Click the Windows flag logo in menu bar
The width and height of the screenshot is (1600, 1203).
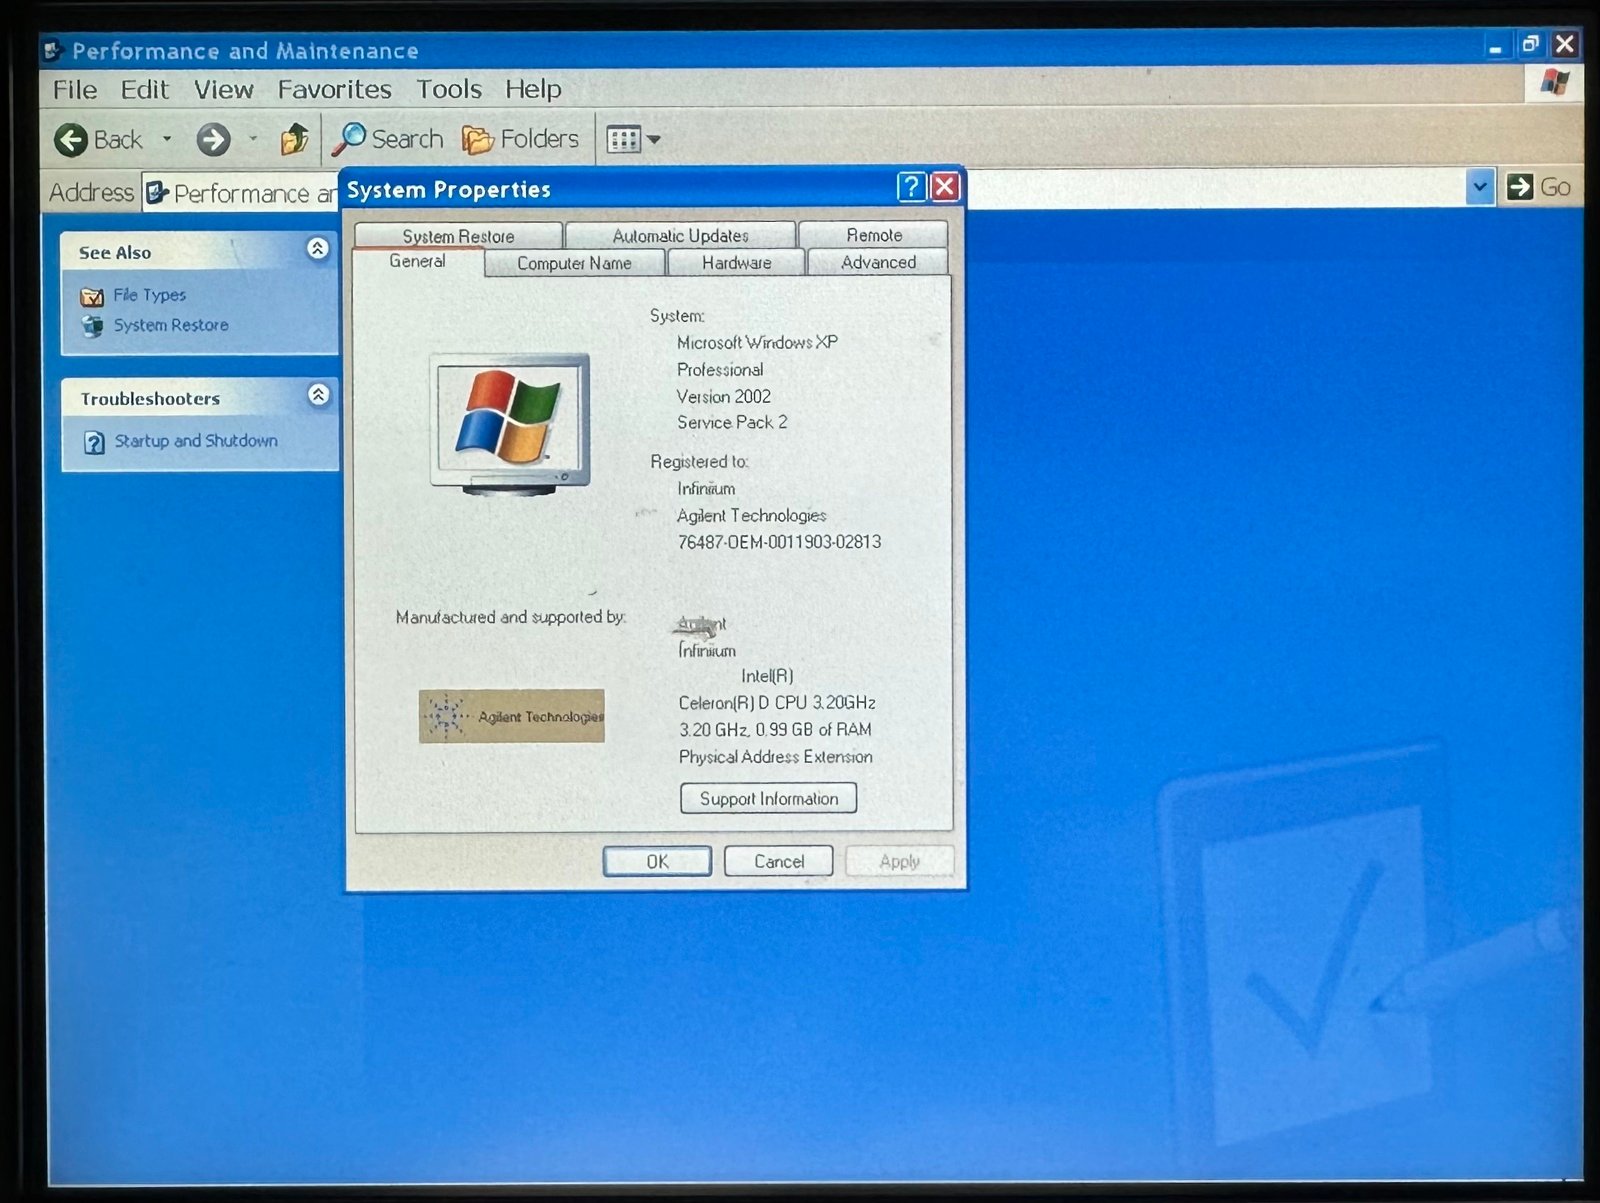(x=1554, y=83)
